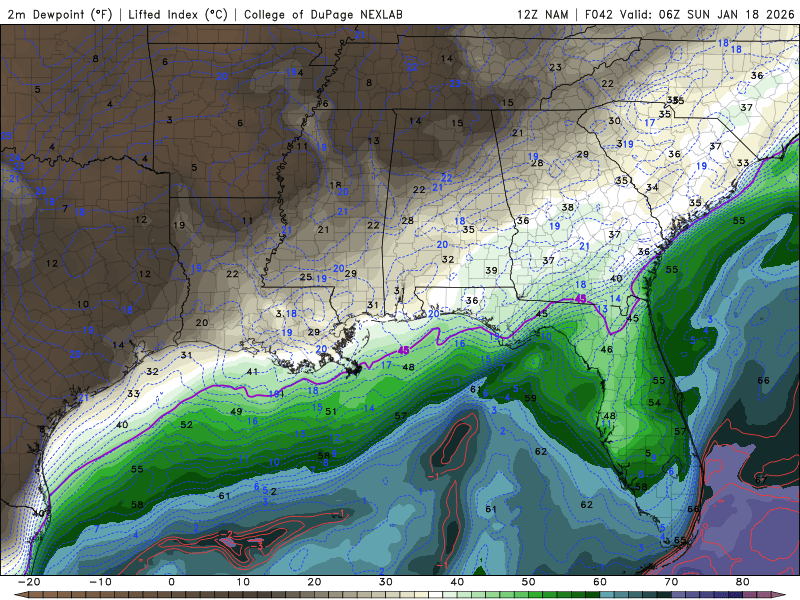The width and height of the screenshot is (800, 600).
Task: Click the black dewpoint value "13" in northern Mississippi
Action: pyautogui.click(x=373, y=140)
